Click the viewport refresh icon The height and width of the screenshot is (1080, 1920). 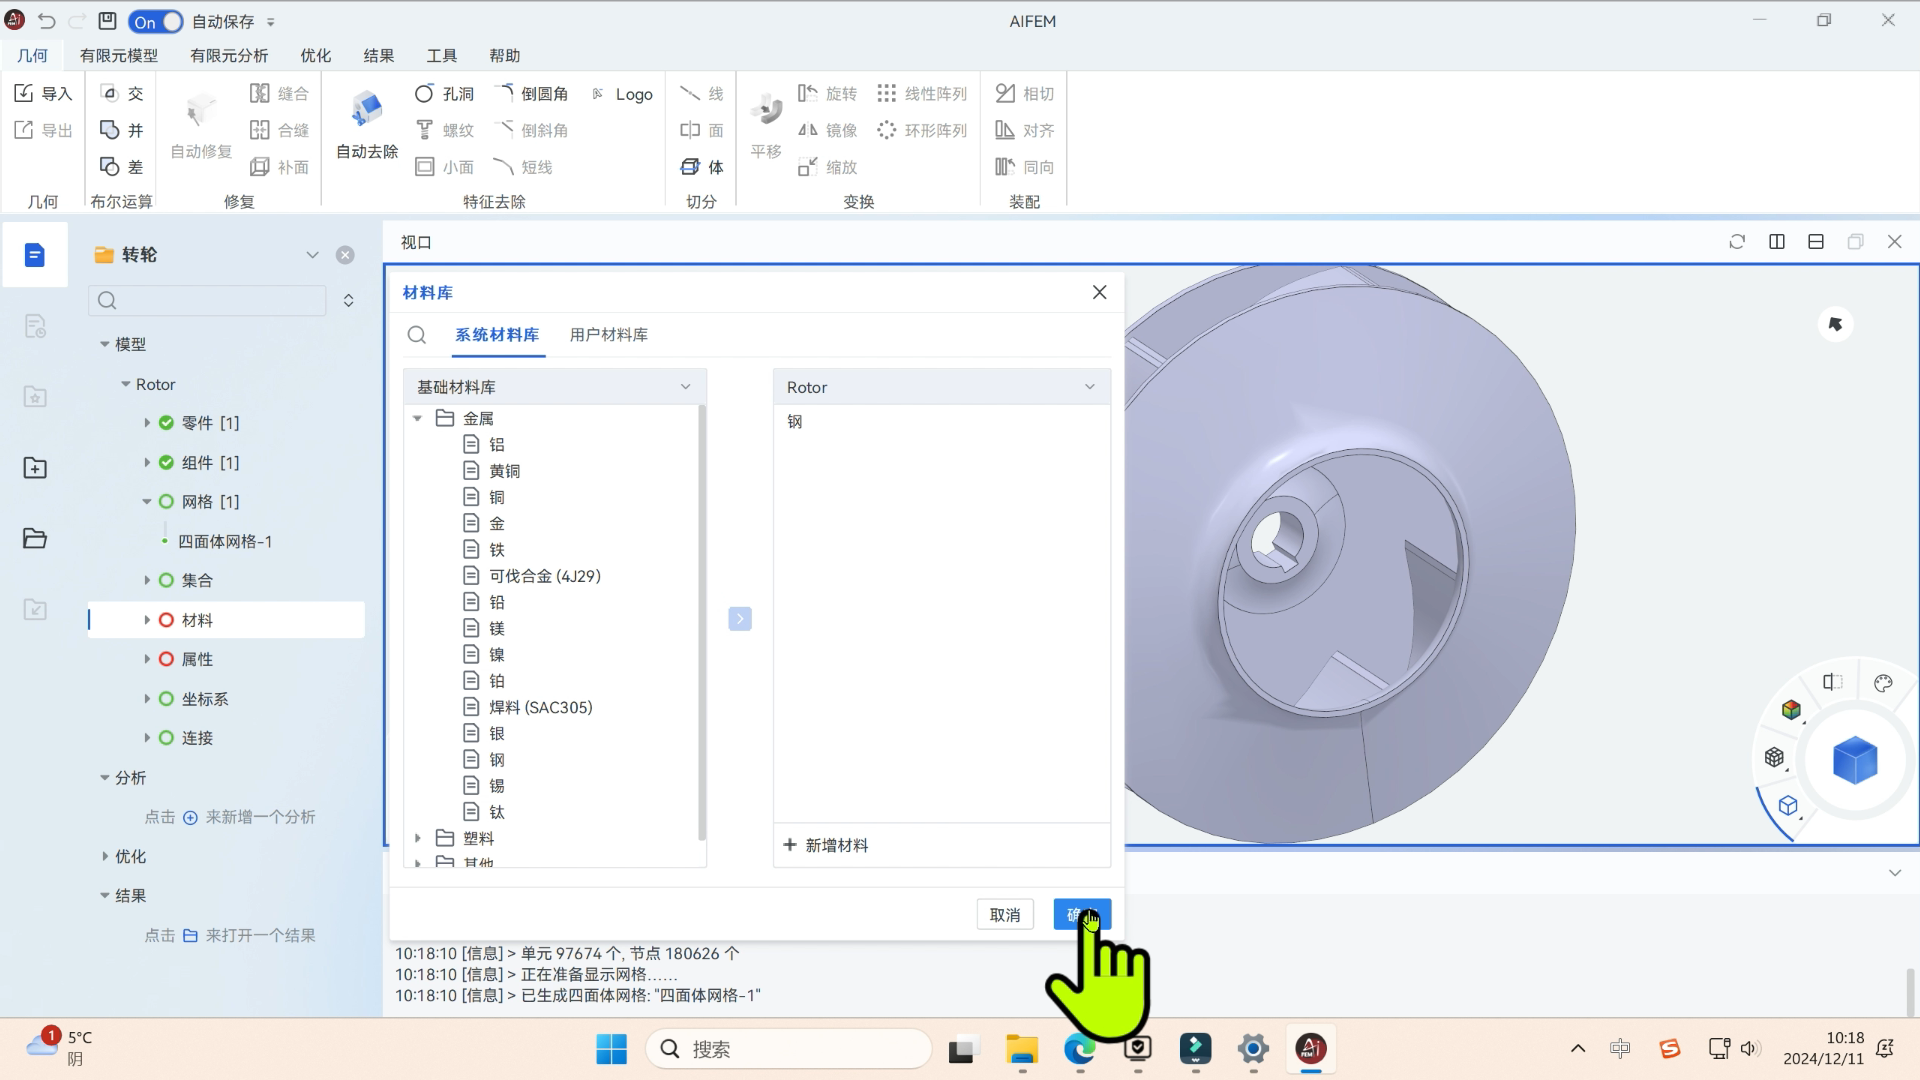tap(1737, 242)
